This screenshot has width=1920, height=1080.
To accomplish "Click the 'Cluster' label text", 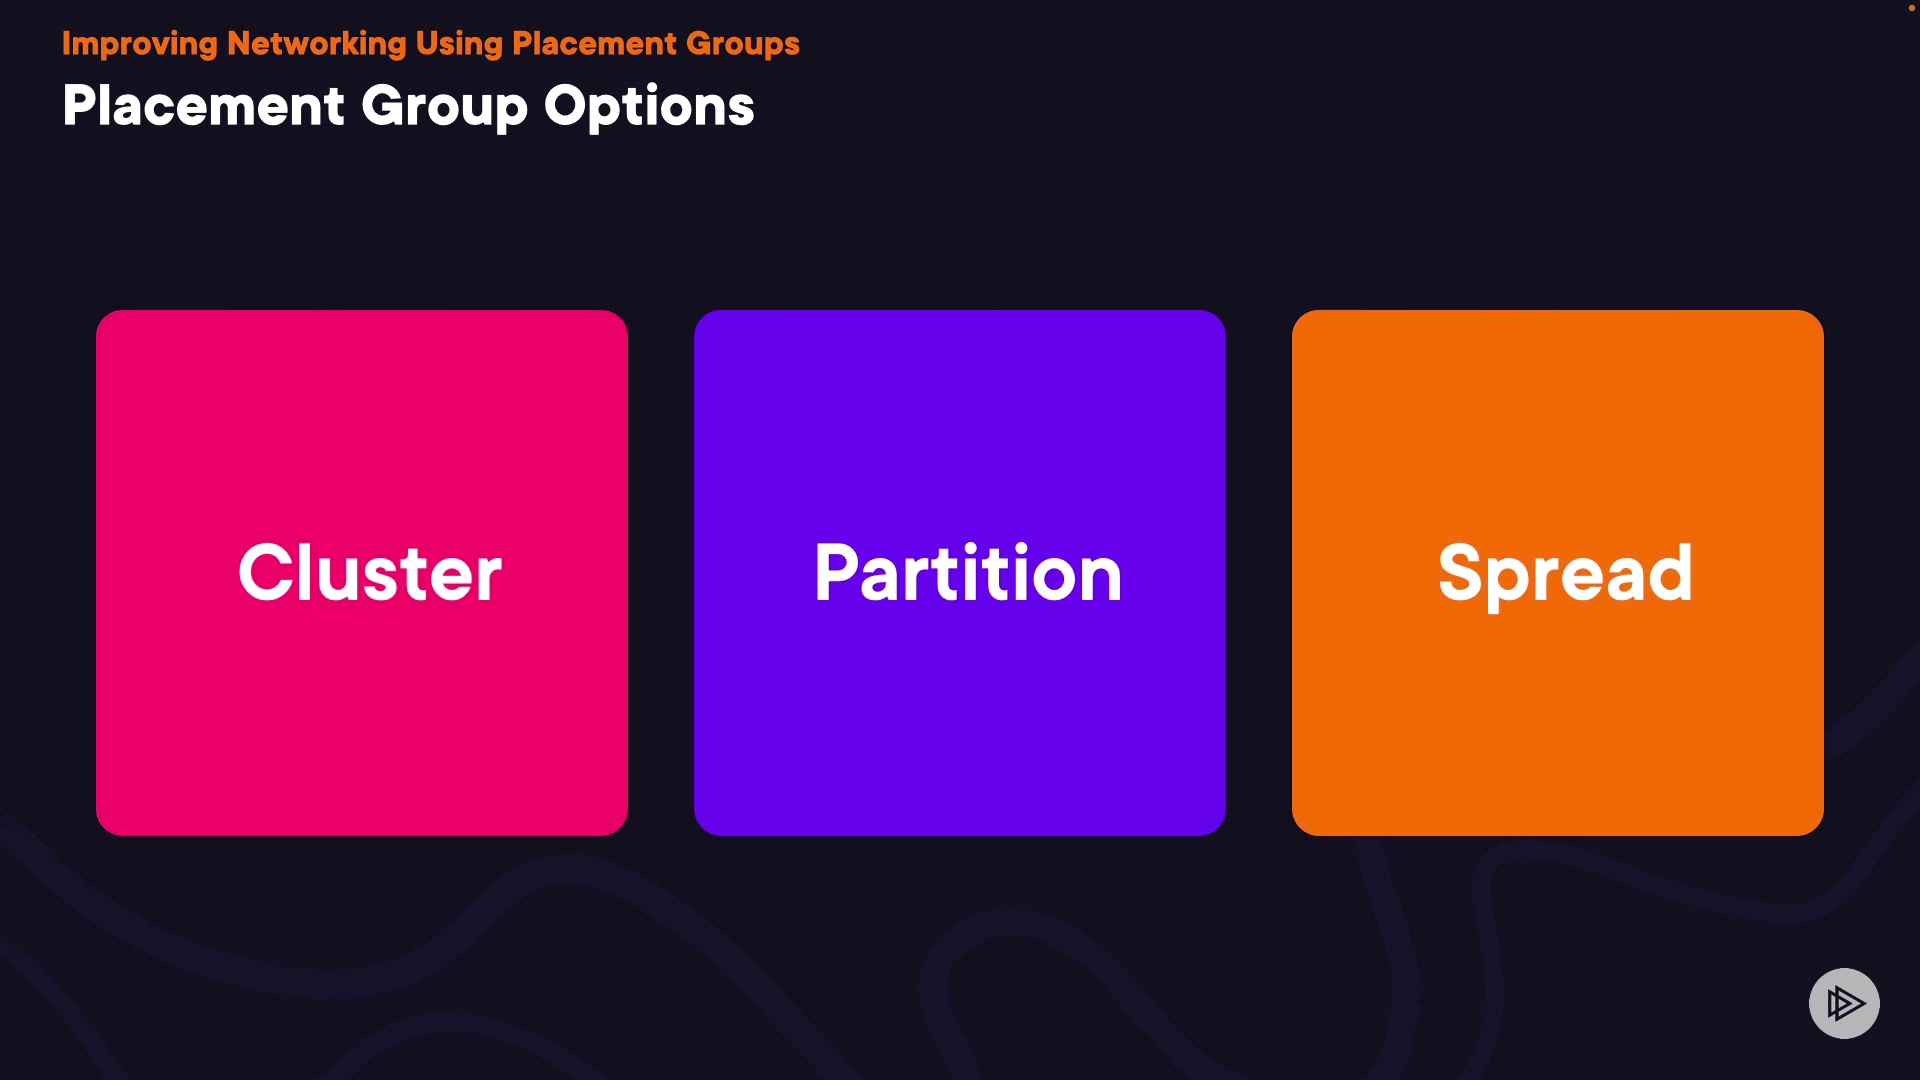I will coord(370,573).
